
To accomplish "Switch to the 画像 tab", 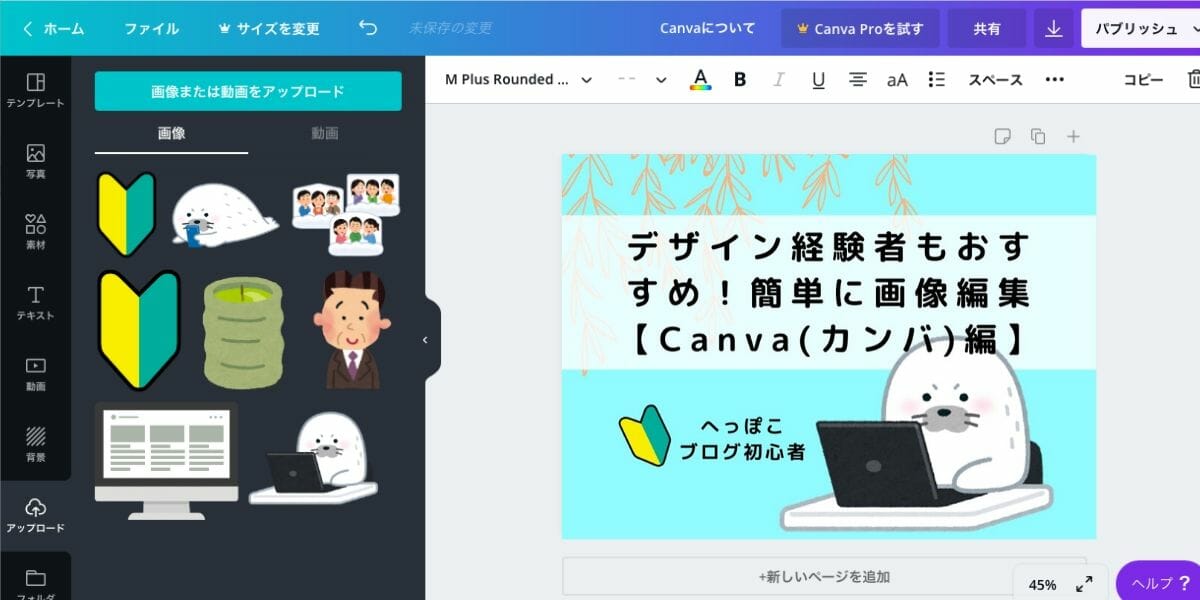I will click(x=171, y=133).
